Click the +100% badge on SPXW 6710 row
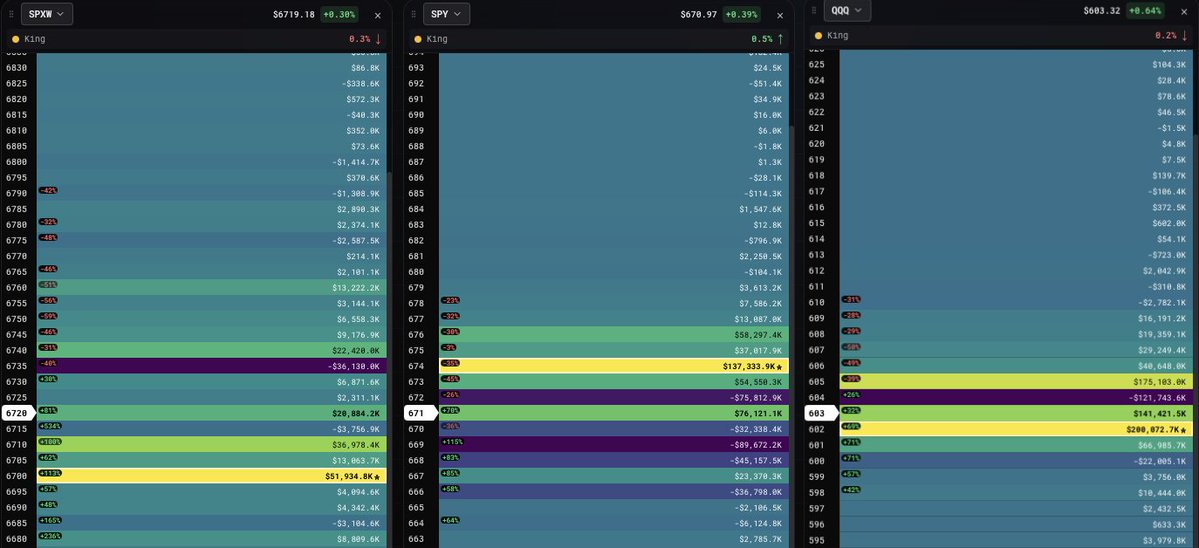This screenshot has height=548, width=1199. click(x=49, y=442)
